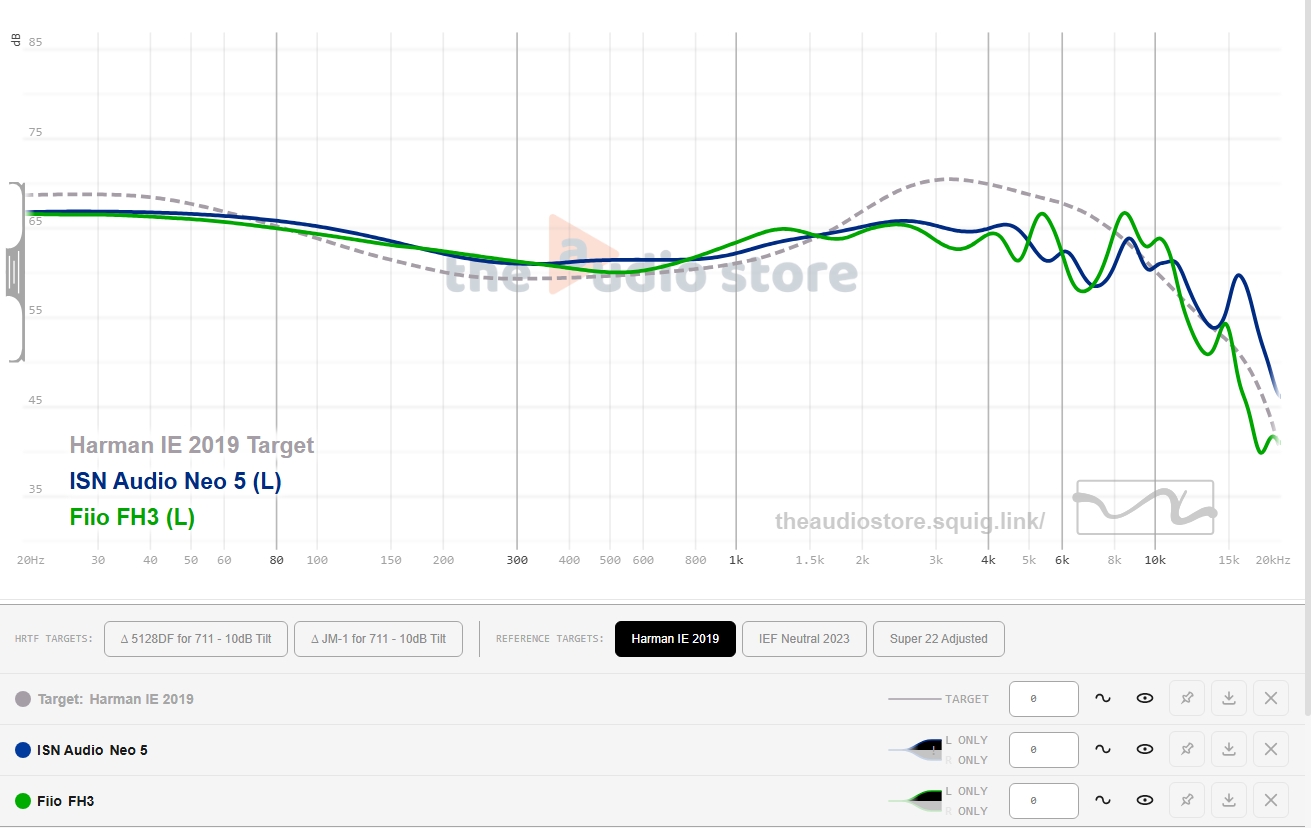The width and height of the screenshot is (1311, 828).
Task: Deselect the Harman IE 2019 reference target
Action: tap(675, 639)
